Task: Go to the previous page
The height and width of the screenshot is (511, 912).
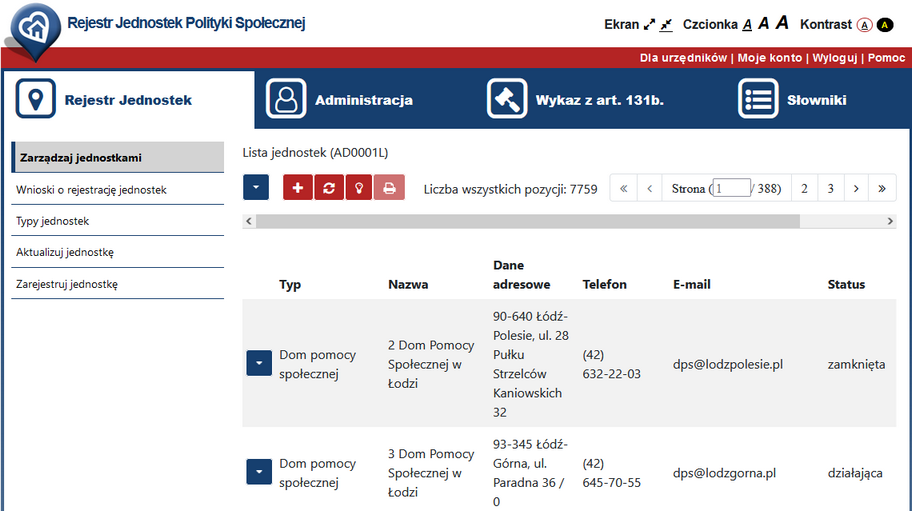Action: point(650,188)
